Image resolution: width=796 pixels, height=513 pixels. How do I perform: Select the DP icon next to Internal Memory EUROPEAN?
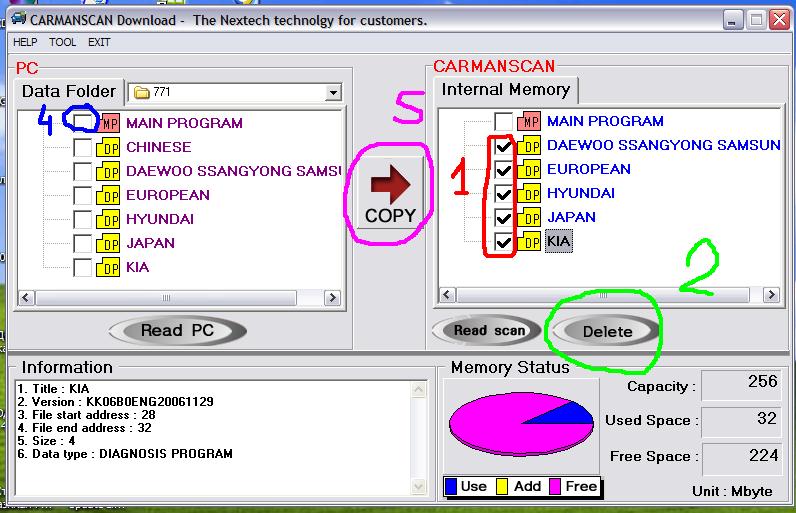coord(529,169)
